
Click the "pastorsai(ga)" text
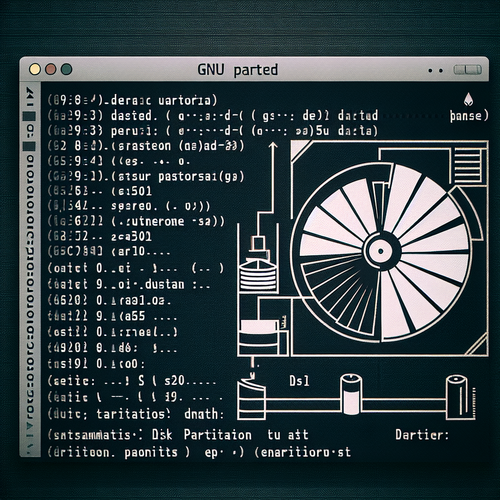[201, 176]
